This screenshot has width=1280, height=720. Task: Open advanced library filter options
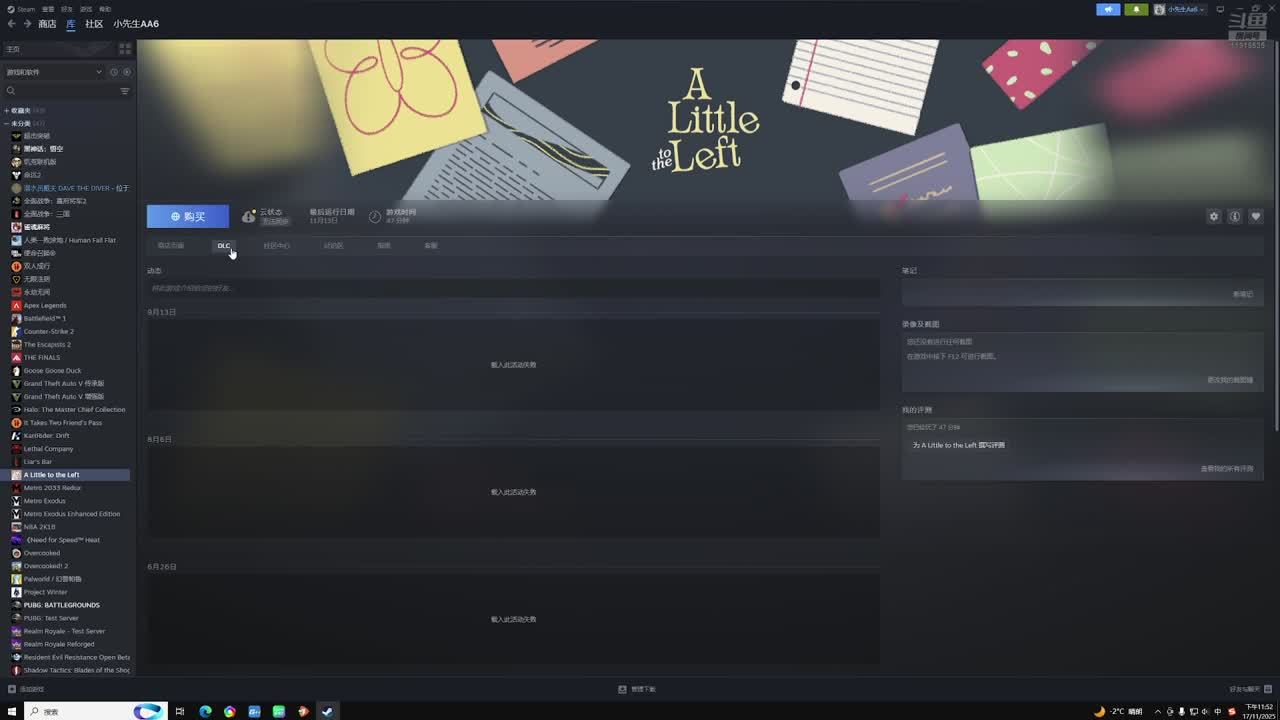click(x=125, y=91)
